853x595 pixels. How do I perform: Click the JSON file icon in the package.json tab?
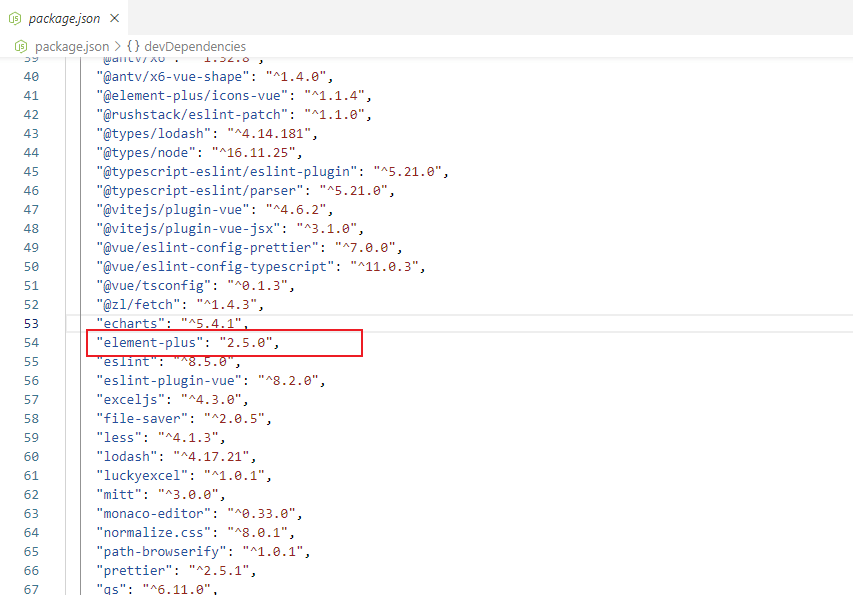[x=14, y=17]
